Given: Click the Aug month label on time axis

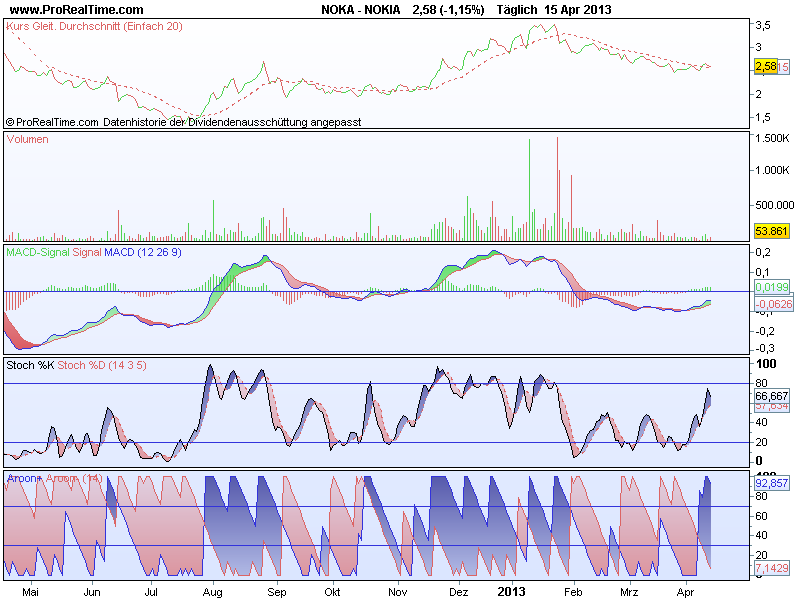Looking at the screenshot, I should (212, 592).
